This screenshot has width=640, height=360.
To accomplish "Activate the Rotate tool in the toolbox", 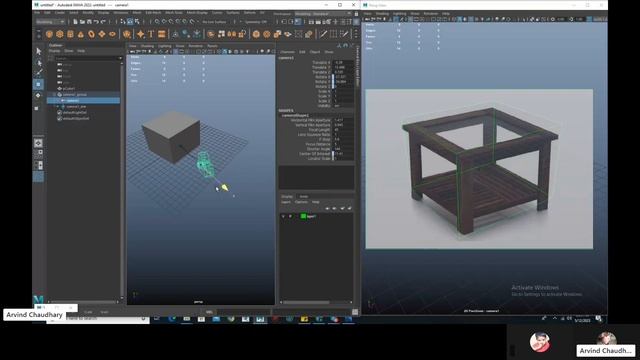I will pyautogui.click(x=38, y=96).
